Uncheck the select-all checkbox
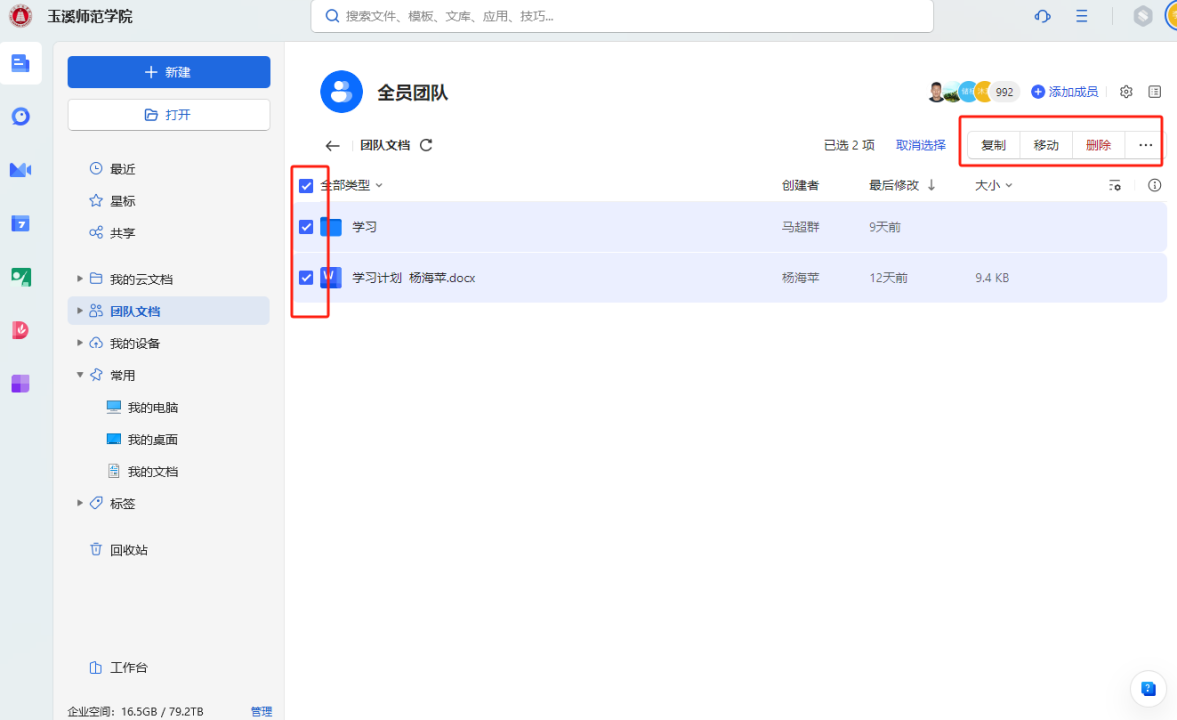 click(306, 186)
